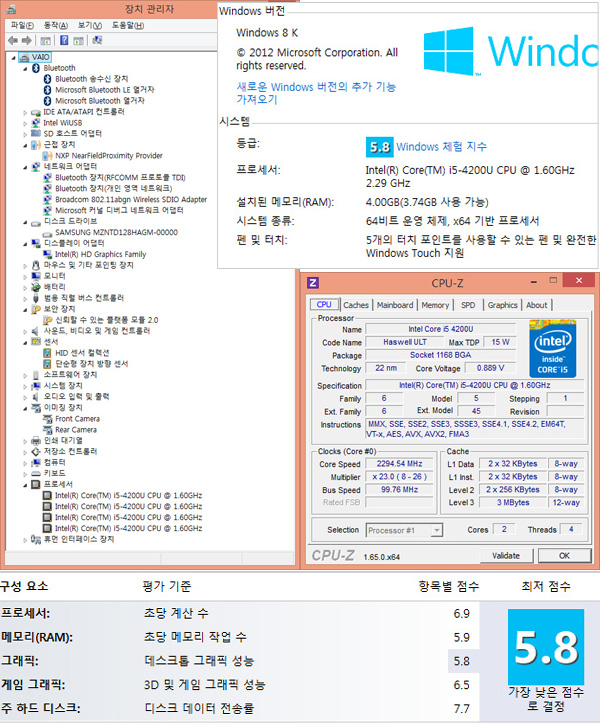Collapse the 프로세서 category
Screen dimensions: 600x727
(25, 485)
